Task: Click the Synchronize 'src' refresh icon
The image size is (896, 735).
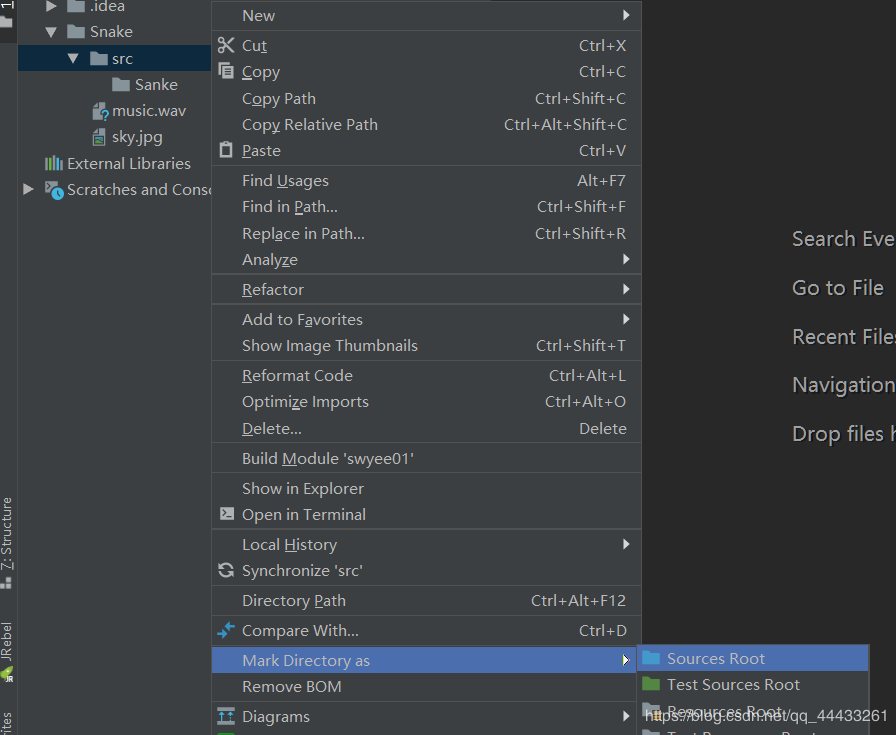Action: point(225,570)
